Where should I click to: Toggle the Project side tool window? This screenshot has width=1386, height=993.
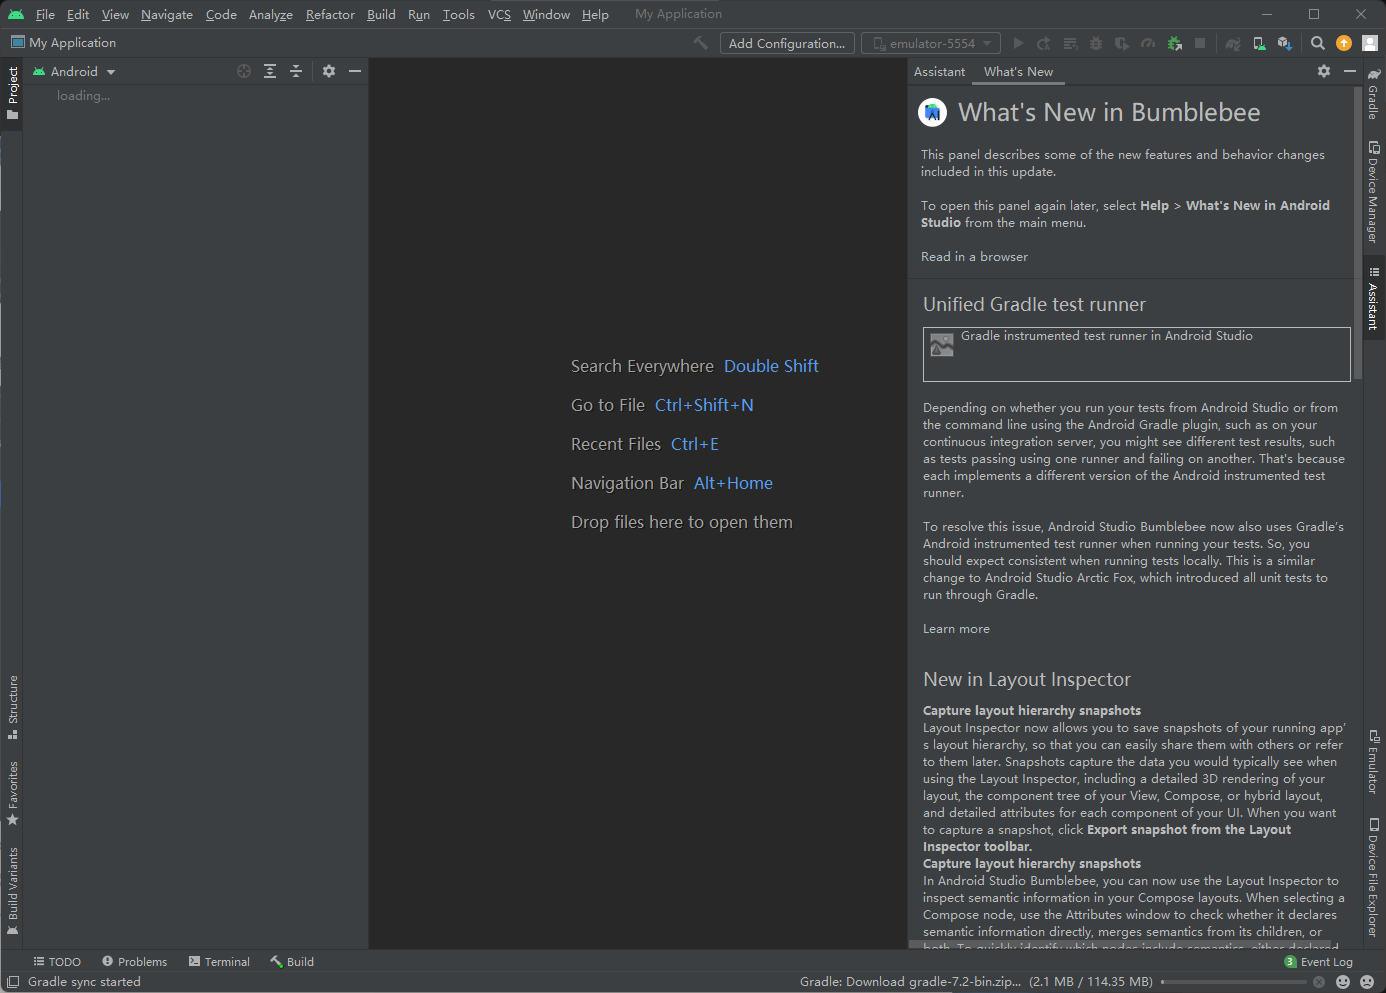(12, 93)
